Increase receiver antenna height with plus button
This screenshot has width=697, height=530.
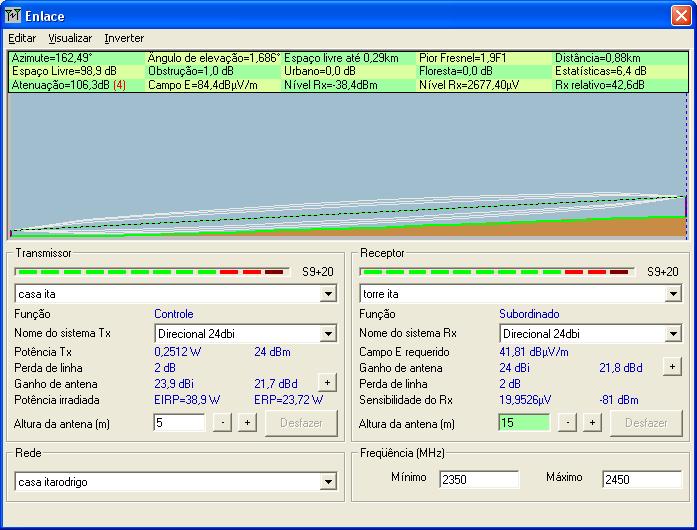click(592, 423)
